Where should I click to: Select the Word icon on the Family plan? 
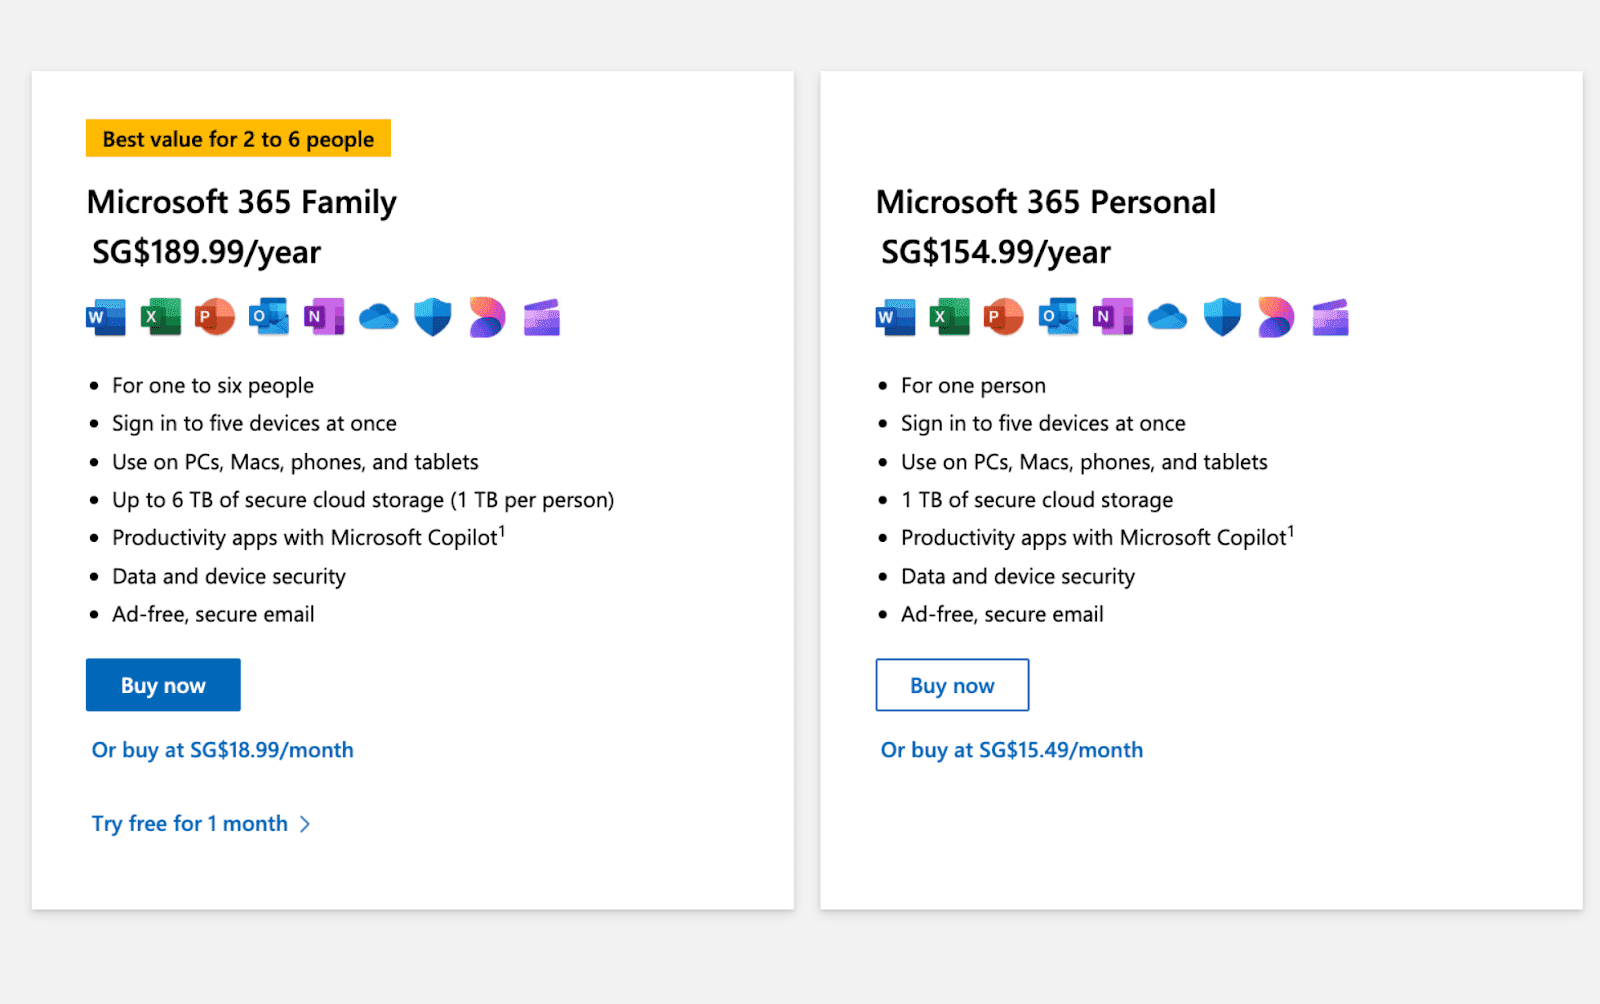[105, 317]
